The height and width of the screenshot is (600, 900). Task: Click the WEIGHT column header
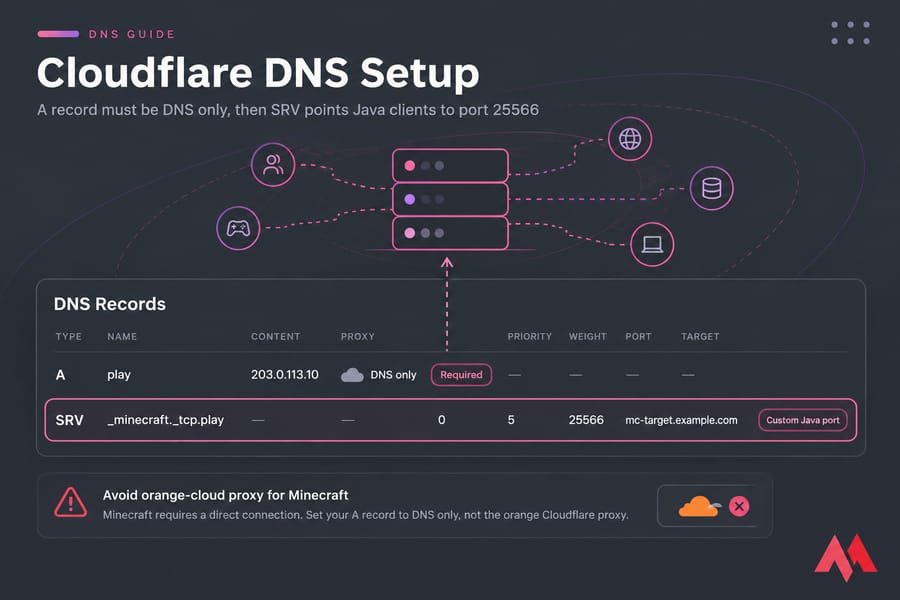(x=588, y=336)
